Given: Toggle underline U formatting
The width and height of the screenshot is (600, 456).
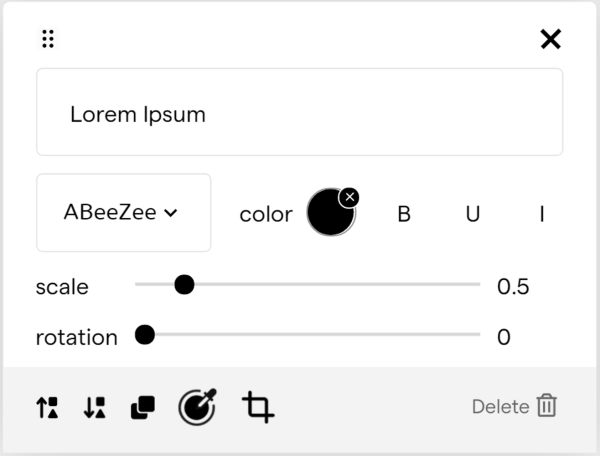Looking at the screenshot, I should [x=473, y=214].
